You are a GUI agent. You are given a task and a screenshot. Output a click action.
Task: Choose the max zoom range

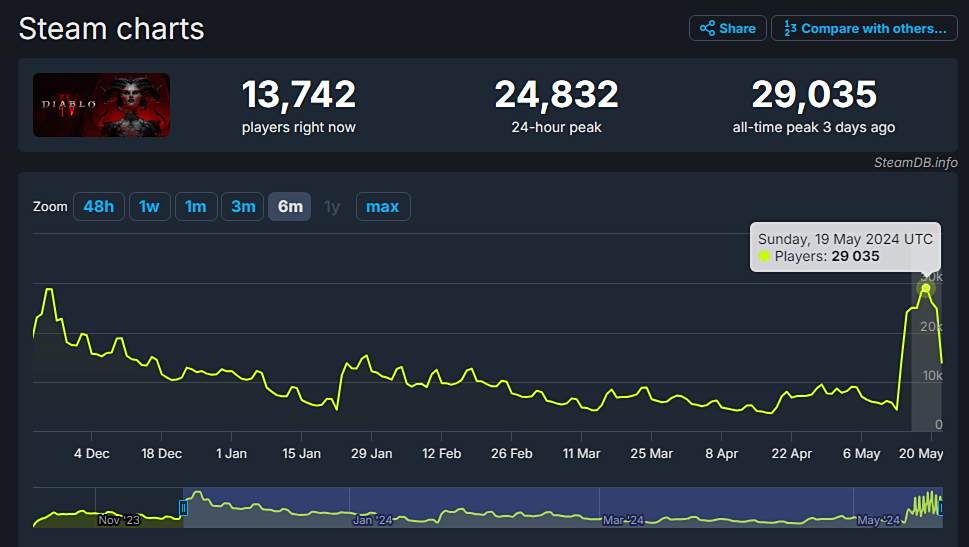tap(383, 206)
